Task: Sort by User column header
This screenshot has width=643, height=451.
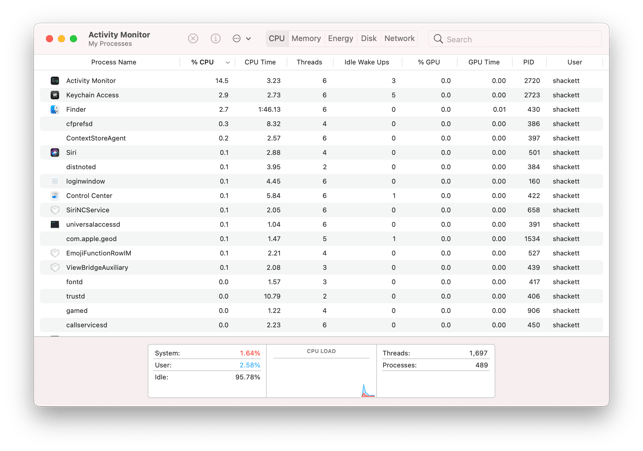Action: click(575, 62)
